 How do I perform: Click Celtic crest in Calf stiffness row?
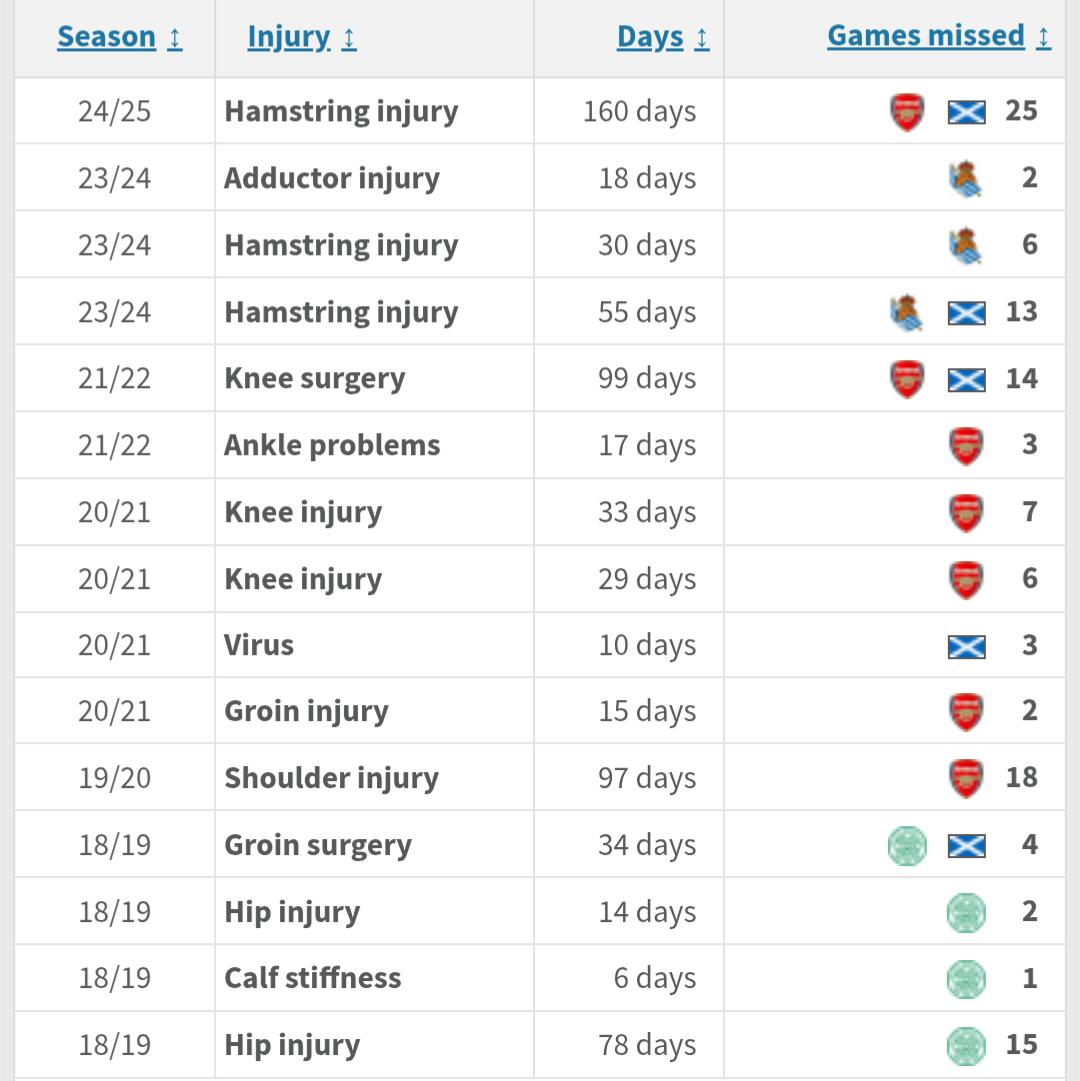click(x=966, y=979)
